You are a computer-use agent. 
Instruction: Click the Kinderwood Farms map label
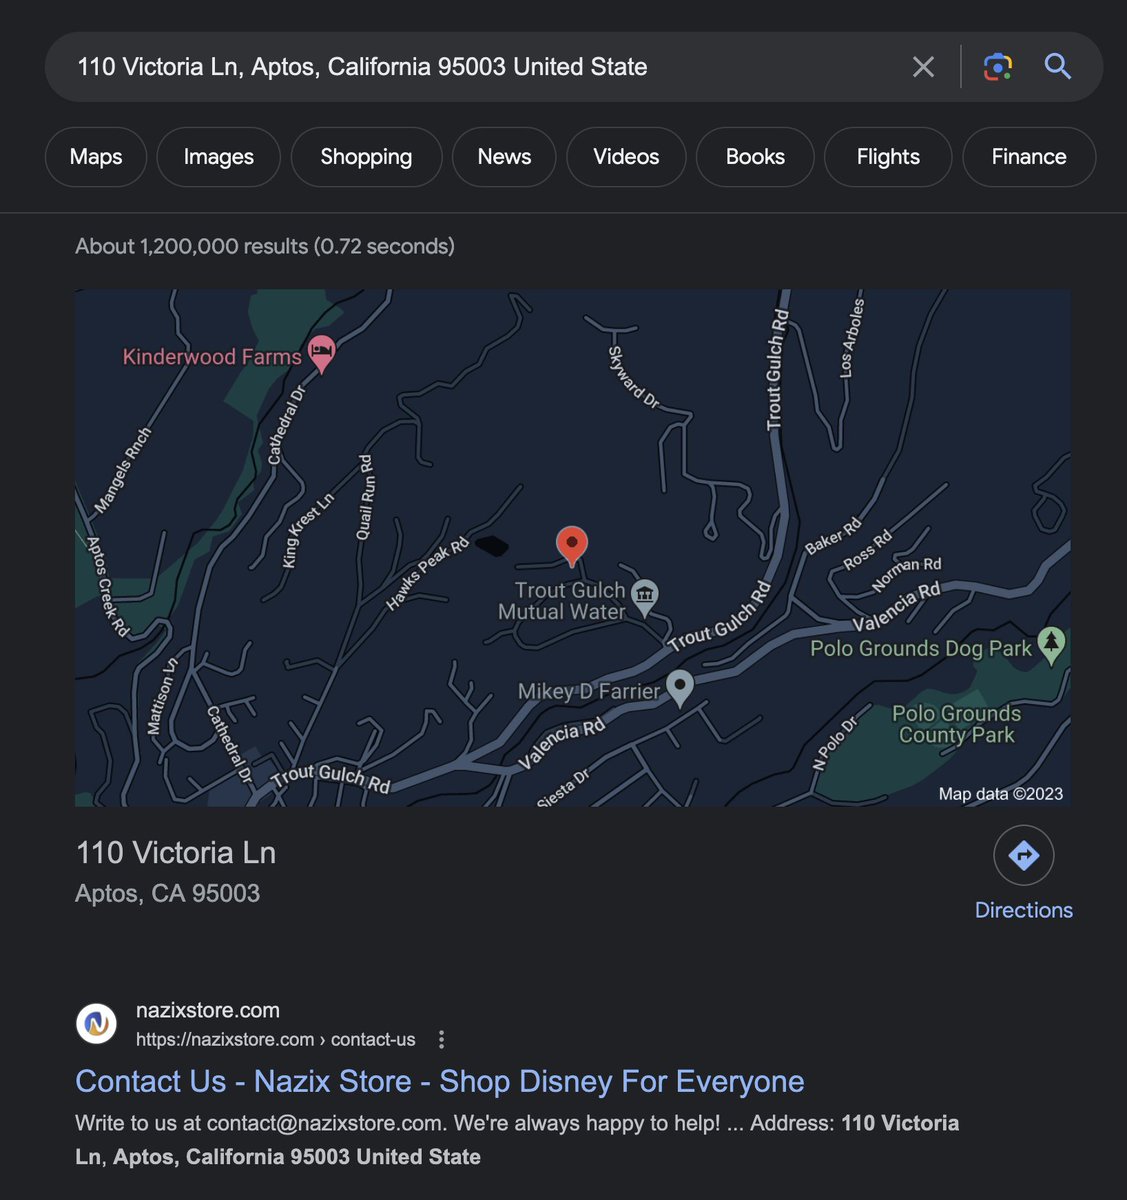coord(212,357)
